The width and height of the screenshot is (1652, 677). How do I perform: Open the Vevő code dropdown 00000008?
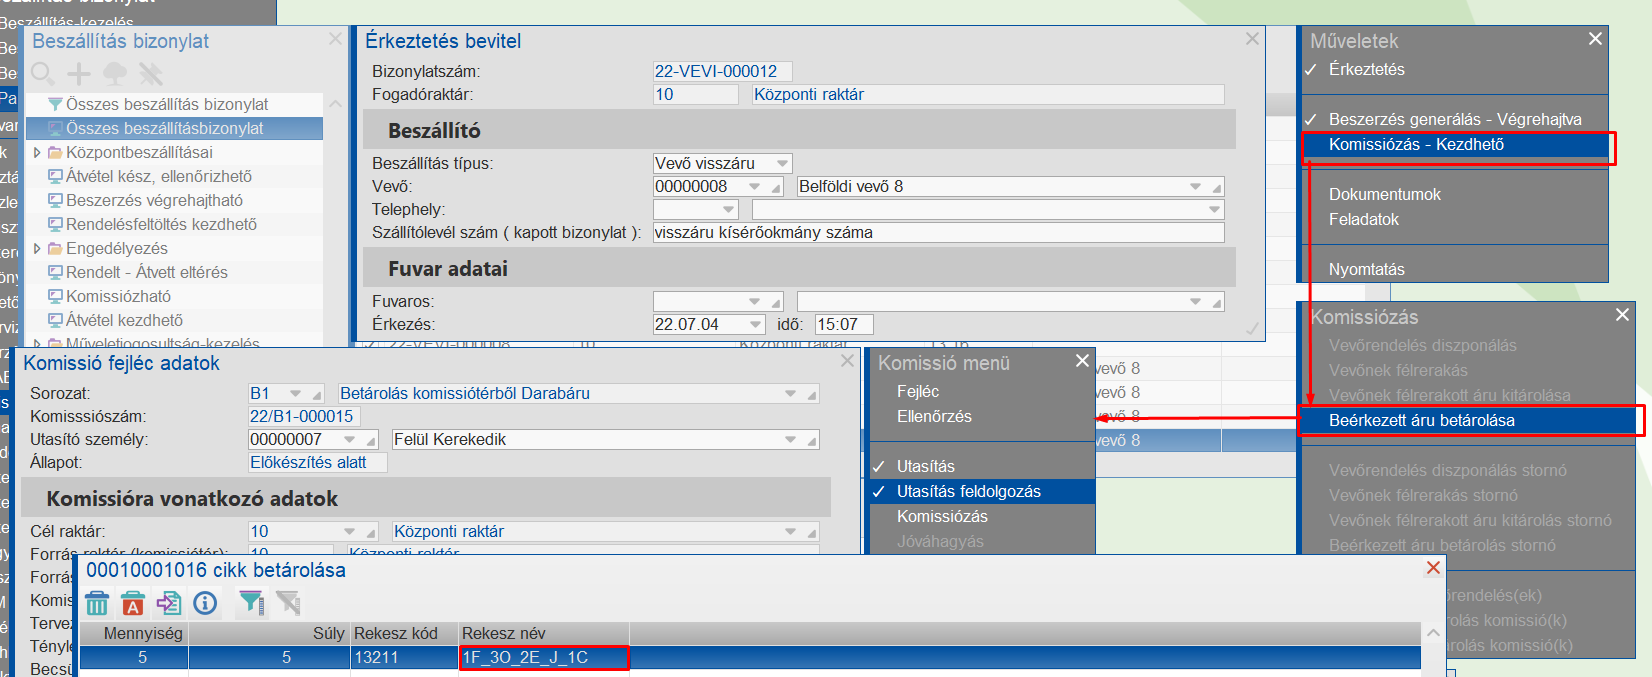pyautogui.click(x=755, y=186)
